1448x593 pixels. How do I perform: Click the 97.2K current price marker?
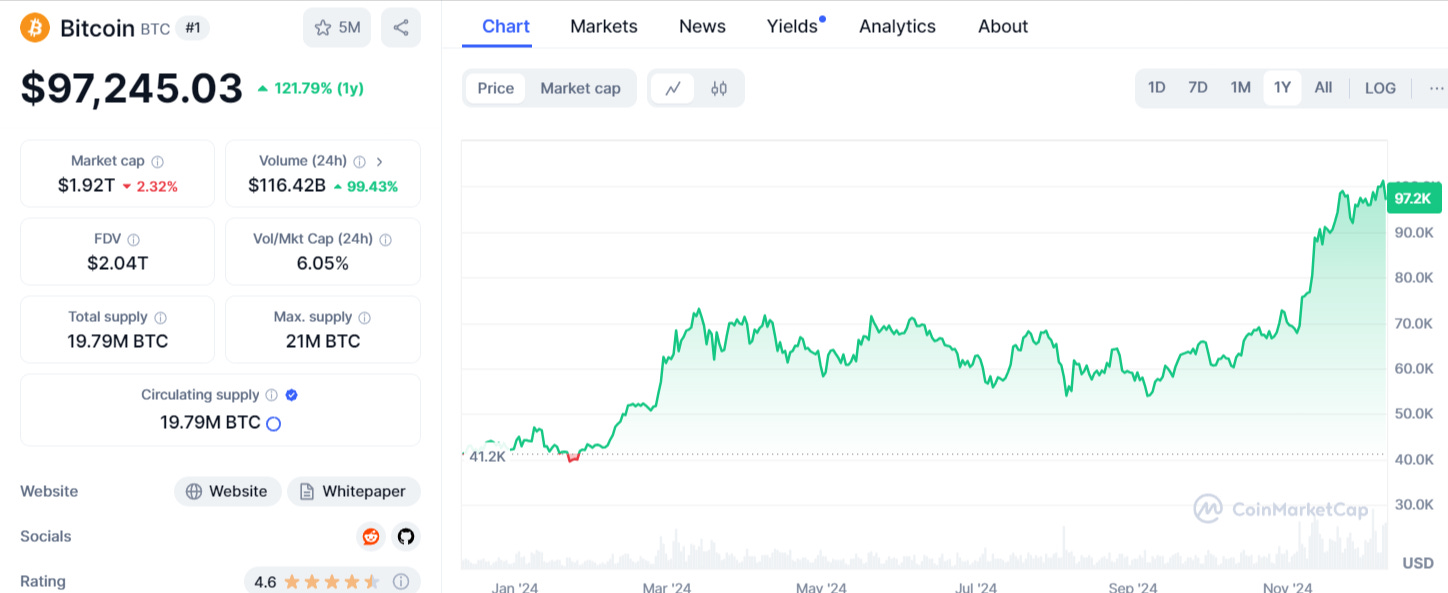[x=1414, y=199]
